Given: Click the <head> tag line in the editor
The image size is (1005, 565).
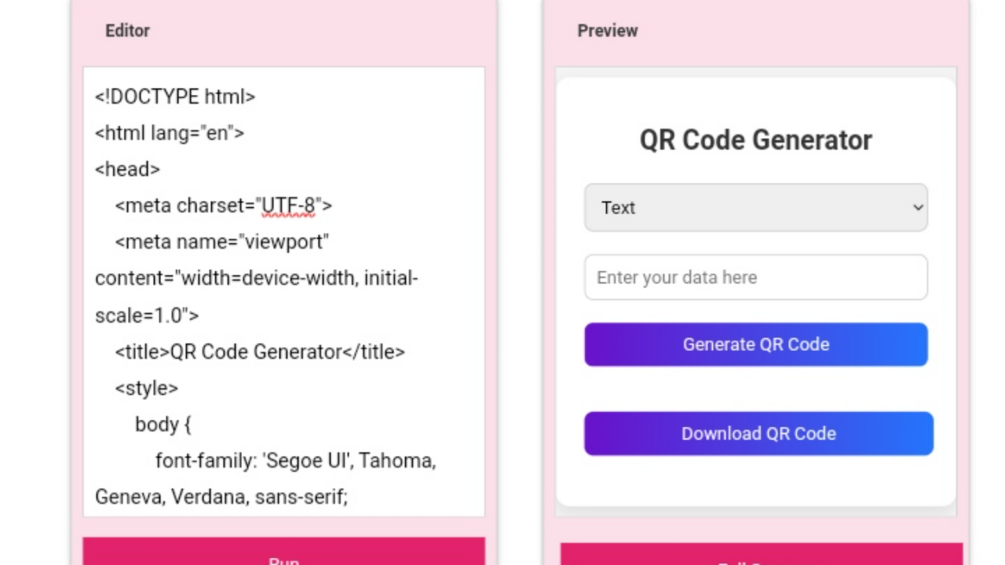Looking at the screenshot, I should tap(128, 170).
